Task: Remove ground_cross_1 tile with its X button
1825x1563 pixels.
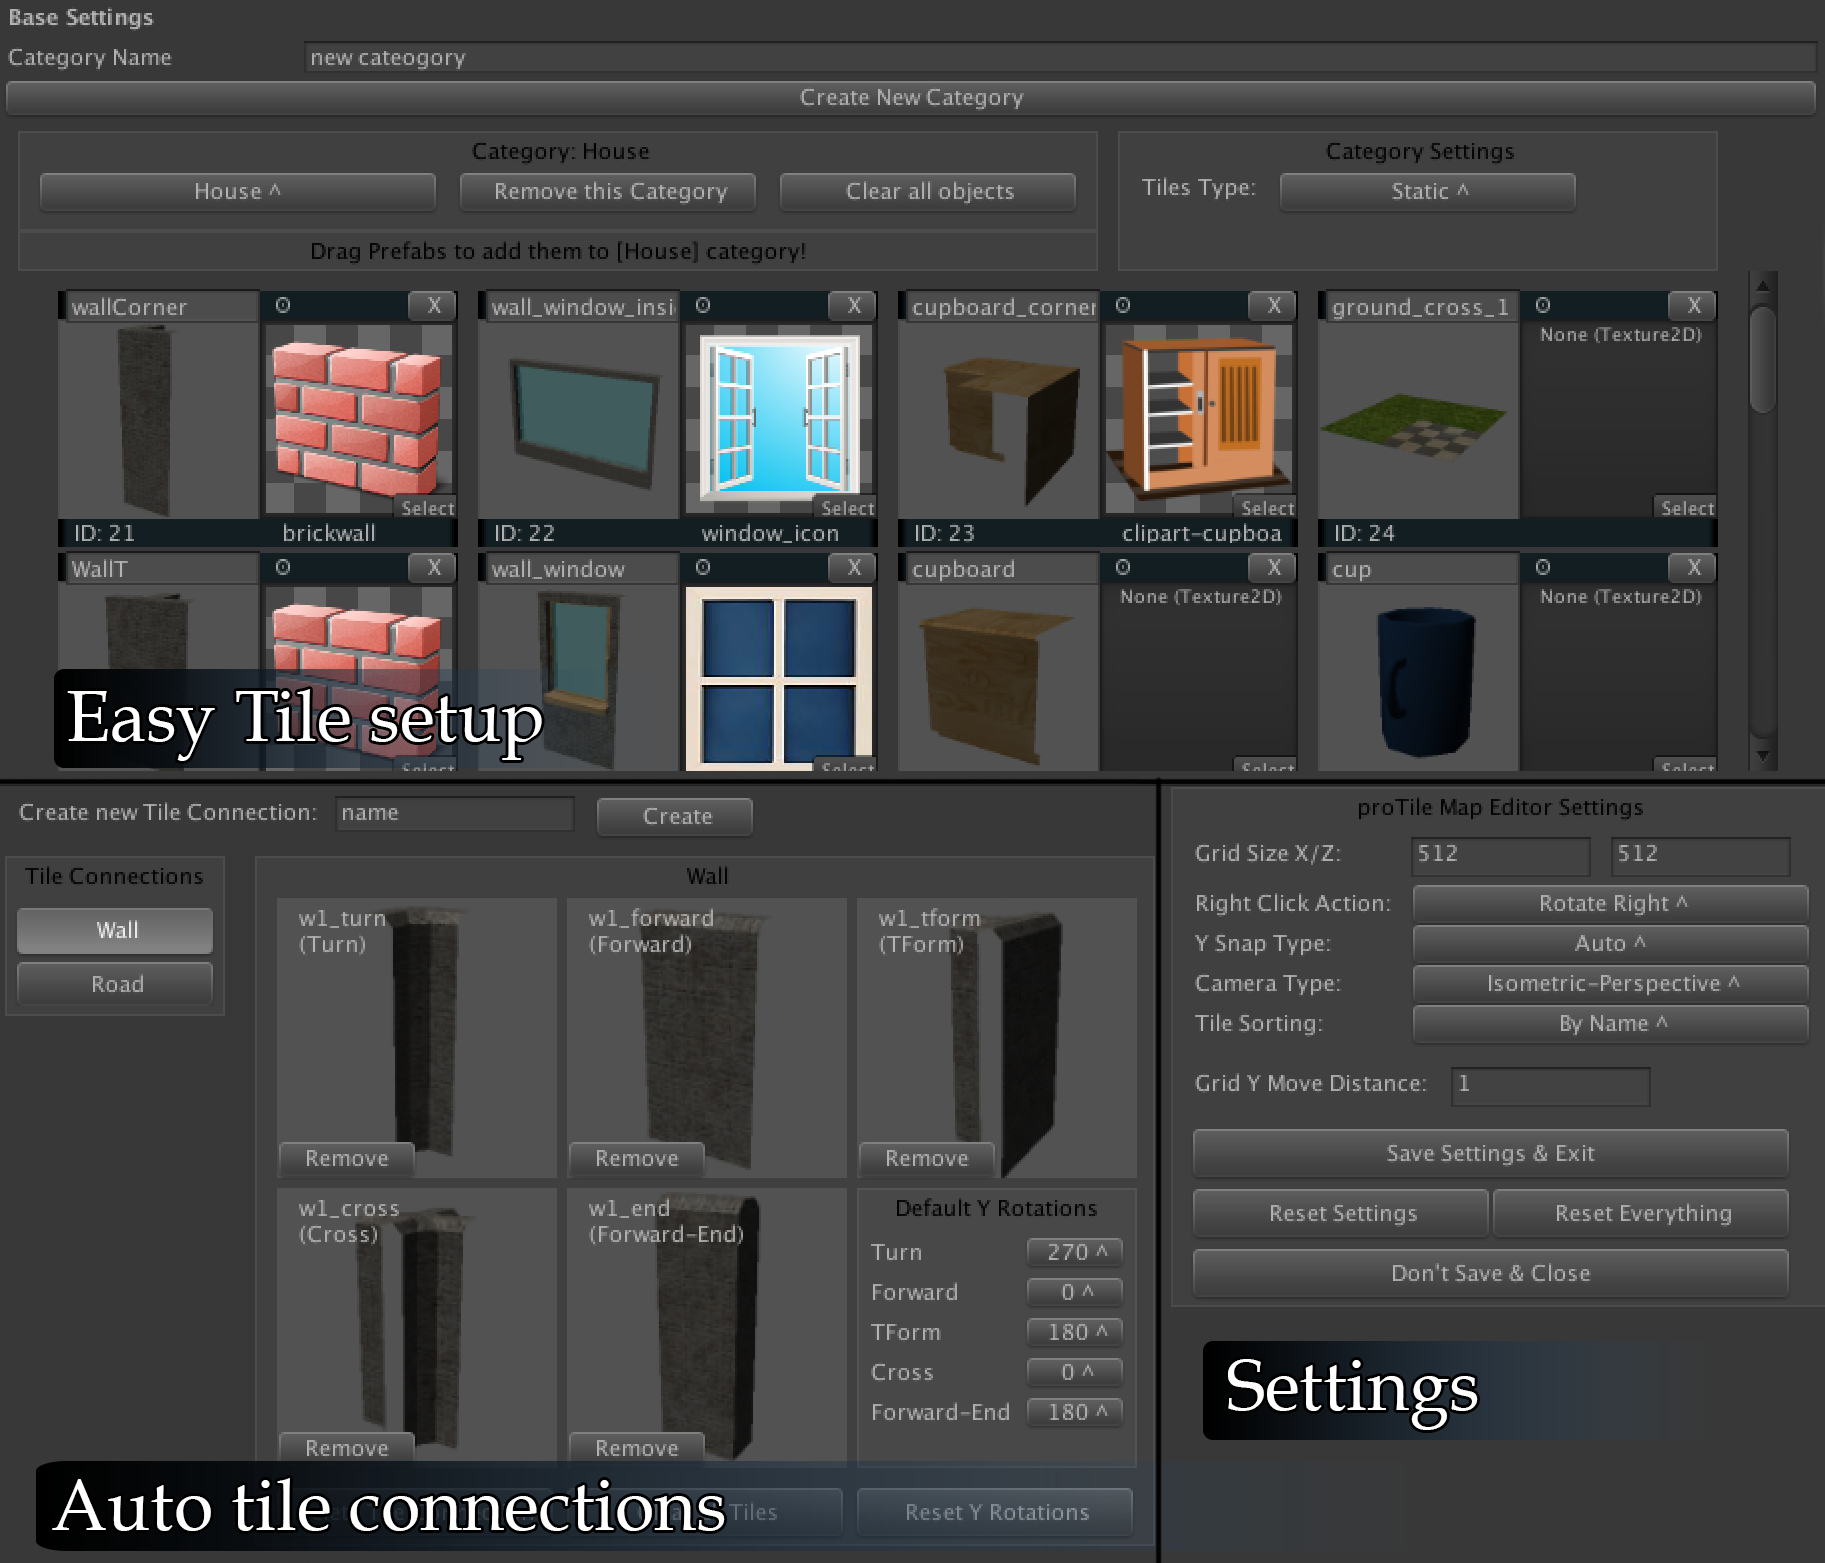Action: [1693, 306]
